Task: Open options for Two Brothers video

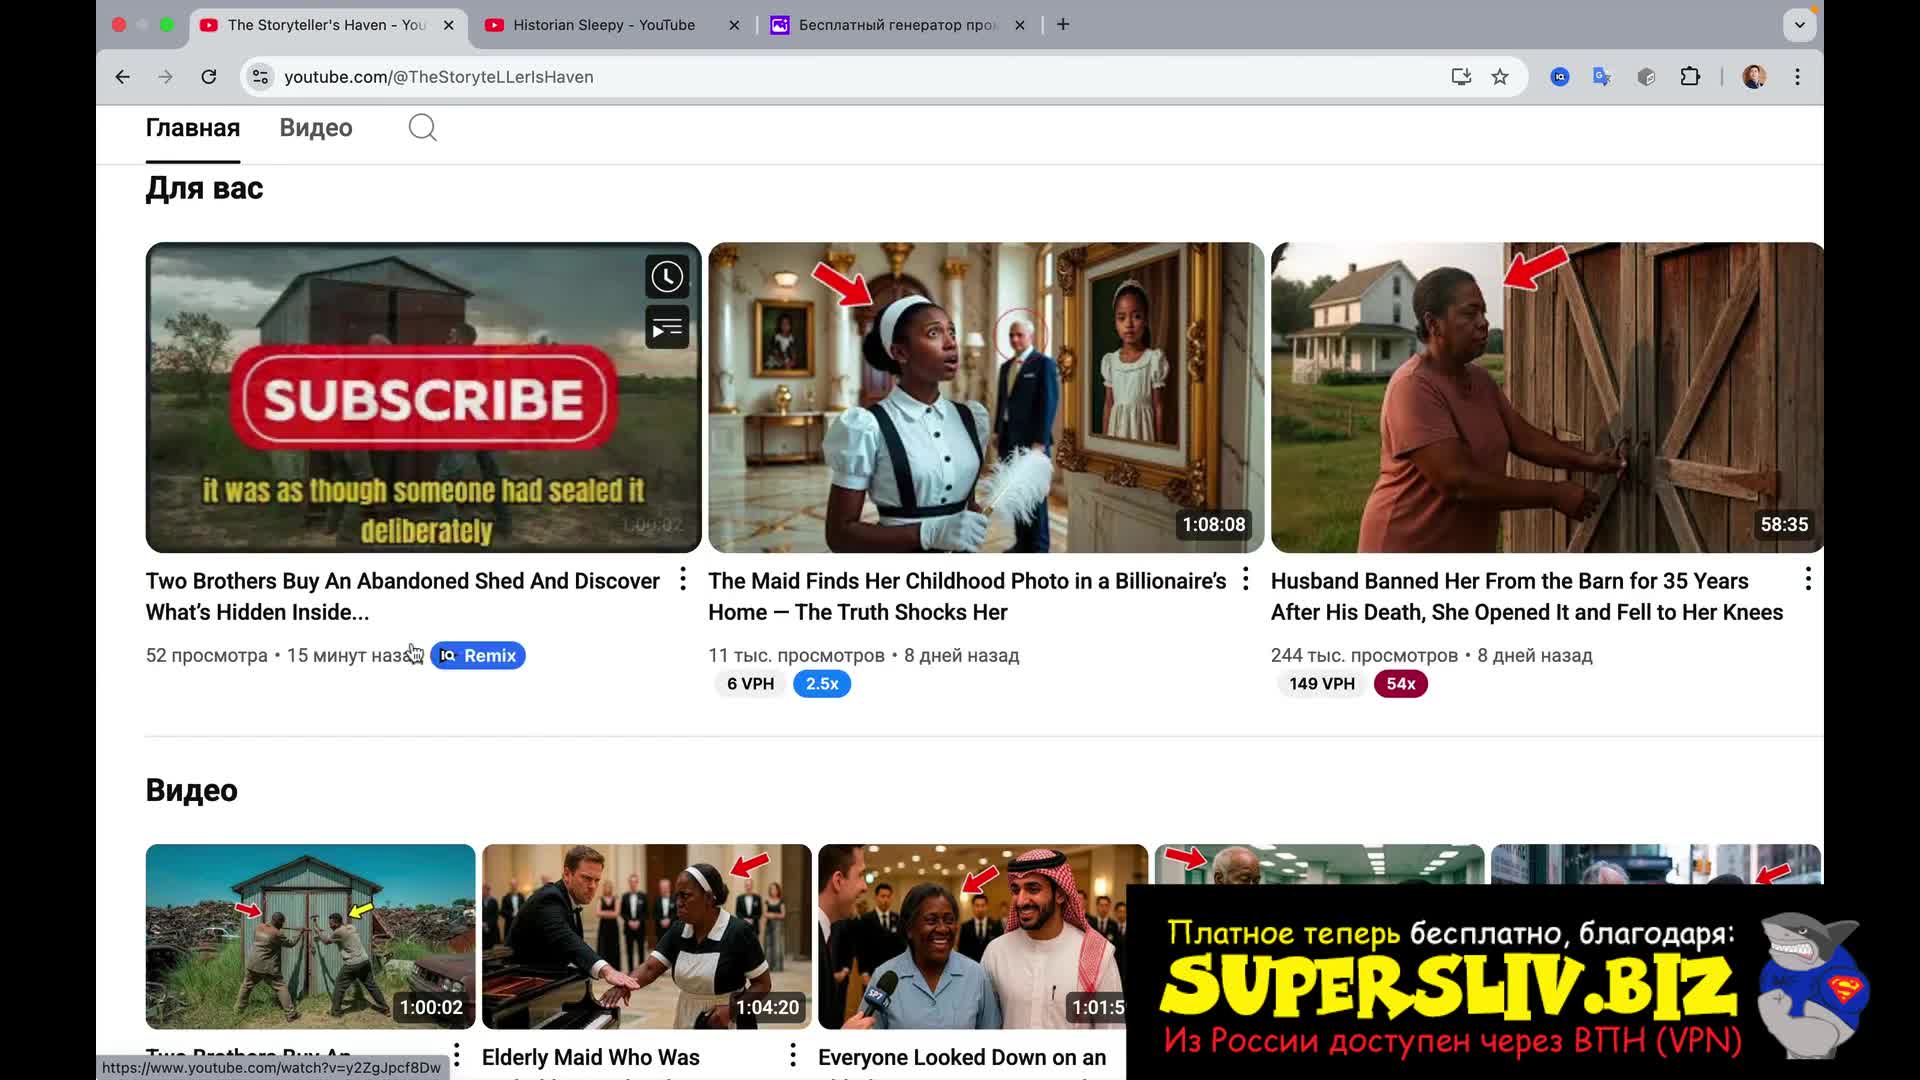Action: [x=683, y=579]
